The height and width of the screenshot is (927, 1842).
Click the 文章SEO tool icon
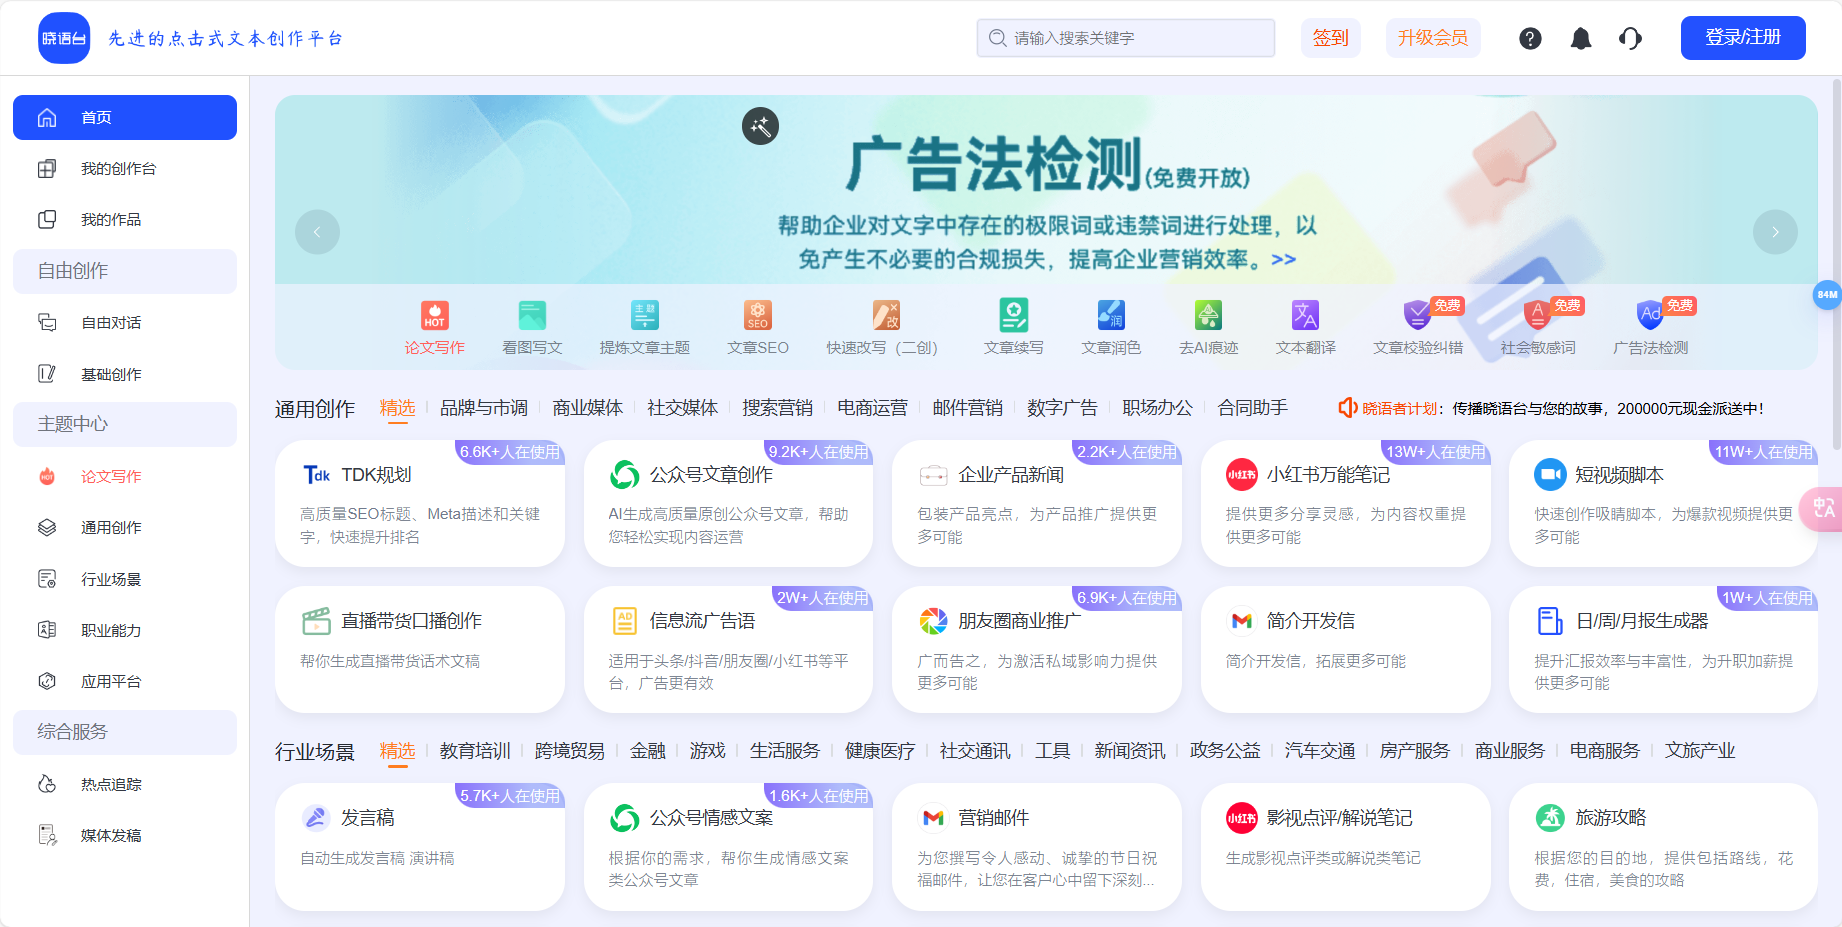(x=758, y=316)
